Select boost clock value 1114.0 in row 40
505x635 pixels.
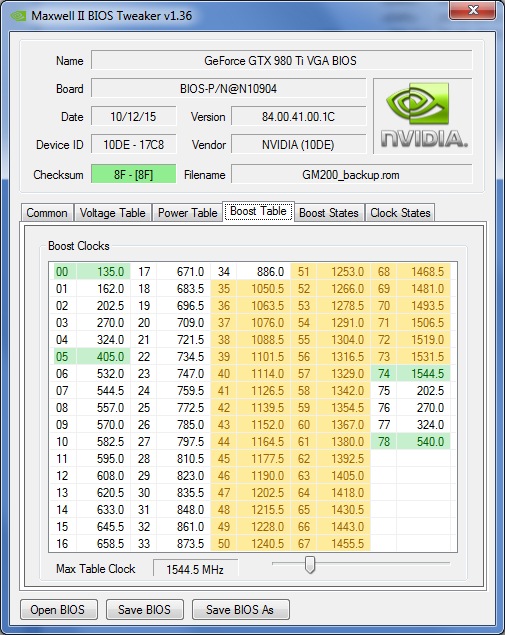click(264, 374)
